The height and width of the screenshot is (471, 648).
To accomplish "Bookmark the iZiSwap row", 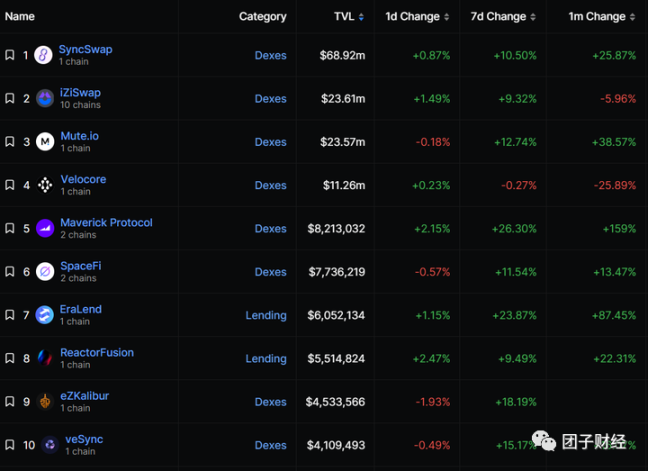I will coord(10,98).
